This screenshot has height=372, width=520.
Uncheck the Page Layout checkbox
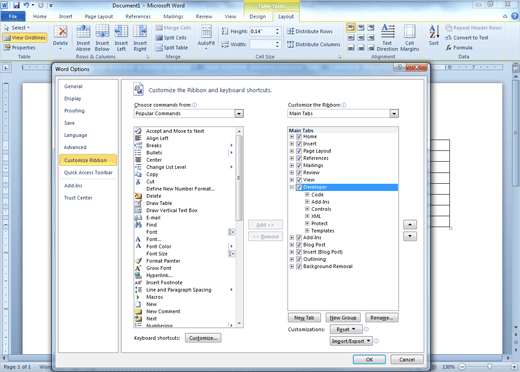(299, 151)
